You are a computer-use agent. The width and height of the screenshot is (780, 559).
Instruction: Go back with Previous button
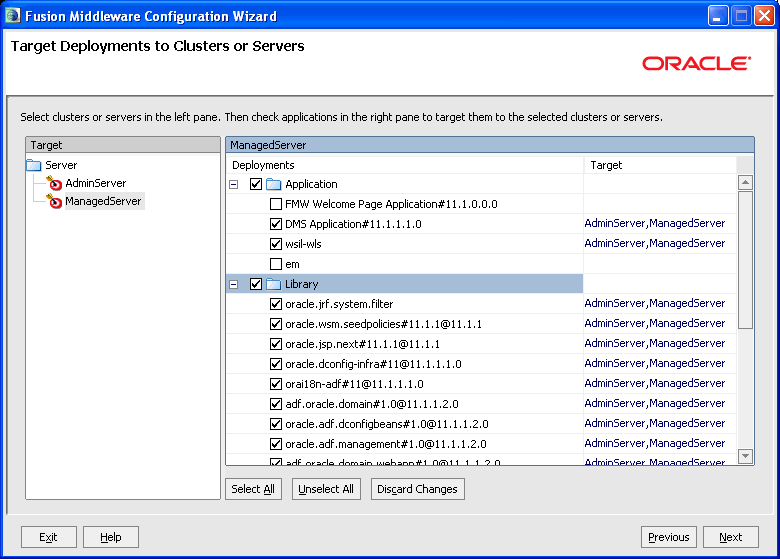pos(669,537)
